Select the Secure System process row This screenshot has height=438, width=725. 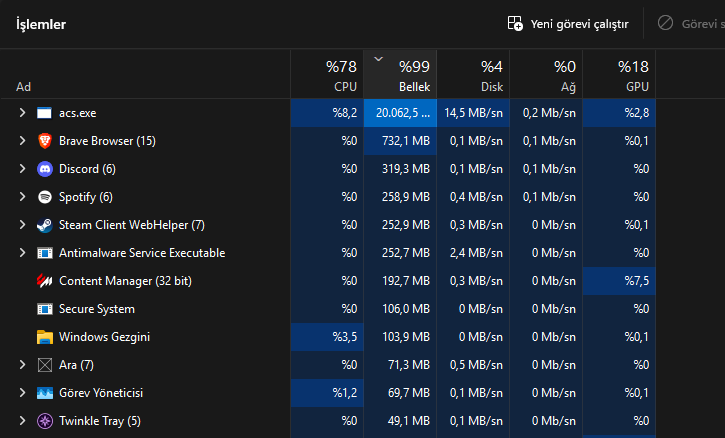coord(150,309)
